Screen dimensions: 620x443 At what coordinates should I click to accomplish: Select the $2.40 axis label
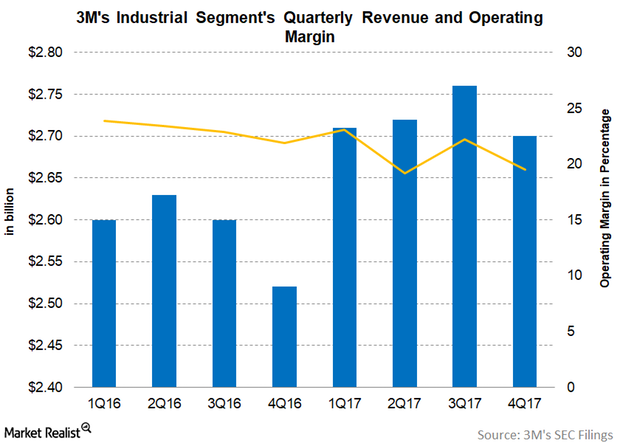45,387
